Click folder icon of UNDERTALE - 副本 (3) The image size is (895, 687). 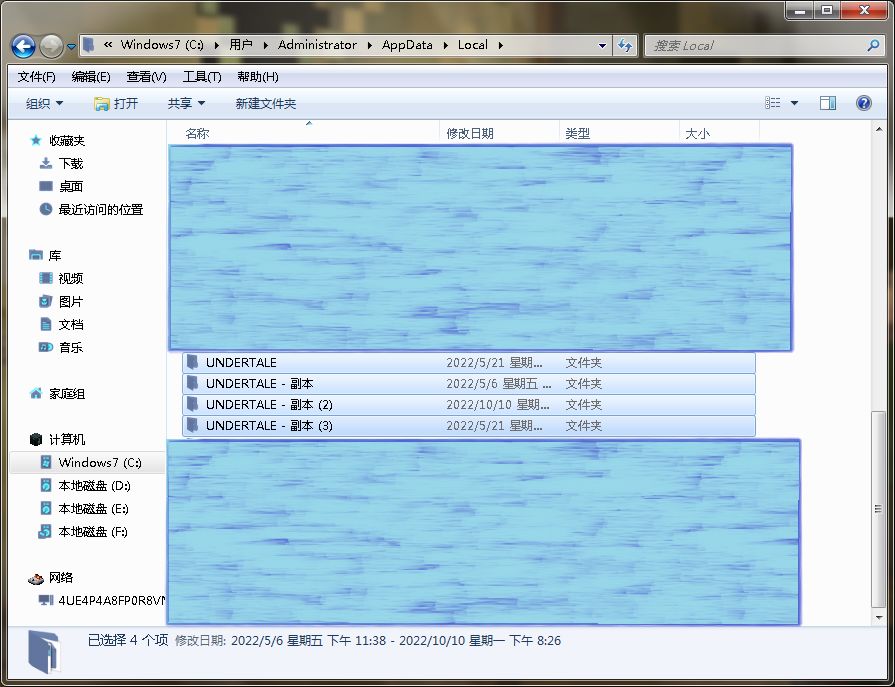click(193, 425)
